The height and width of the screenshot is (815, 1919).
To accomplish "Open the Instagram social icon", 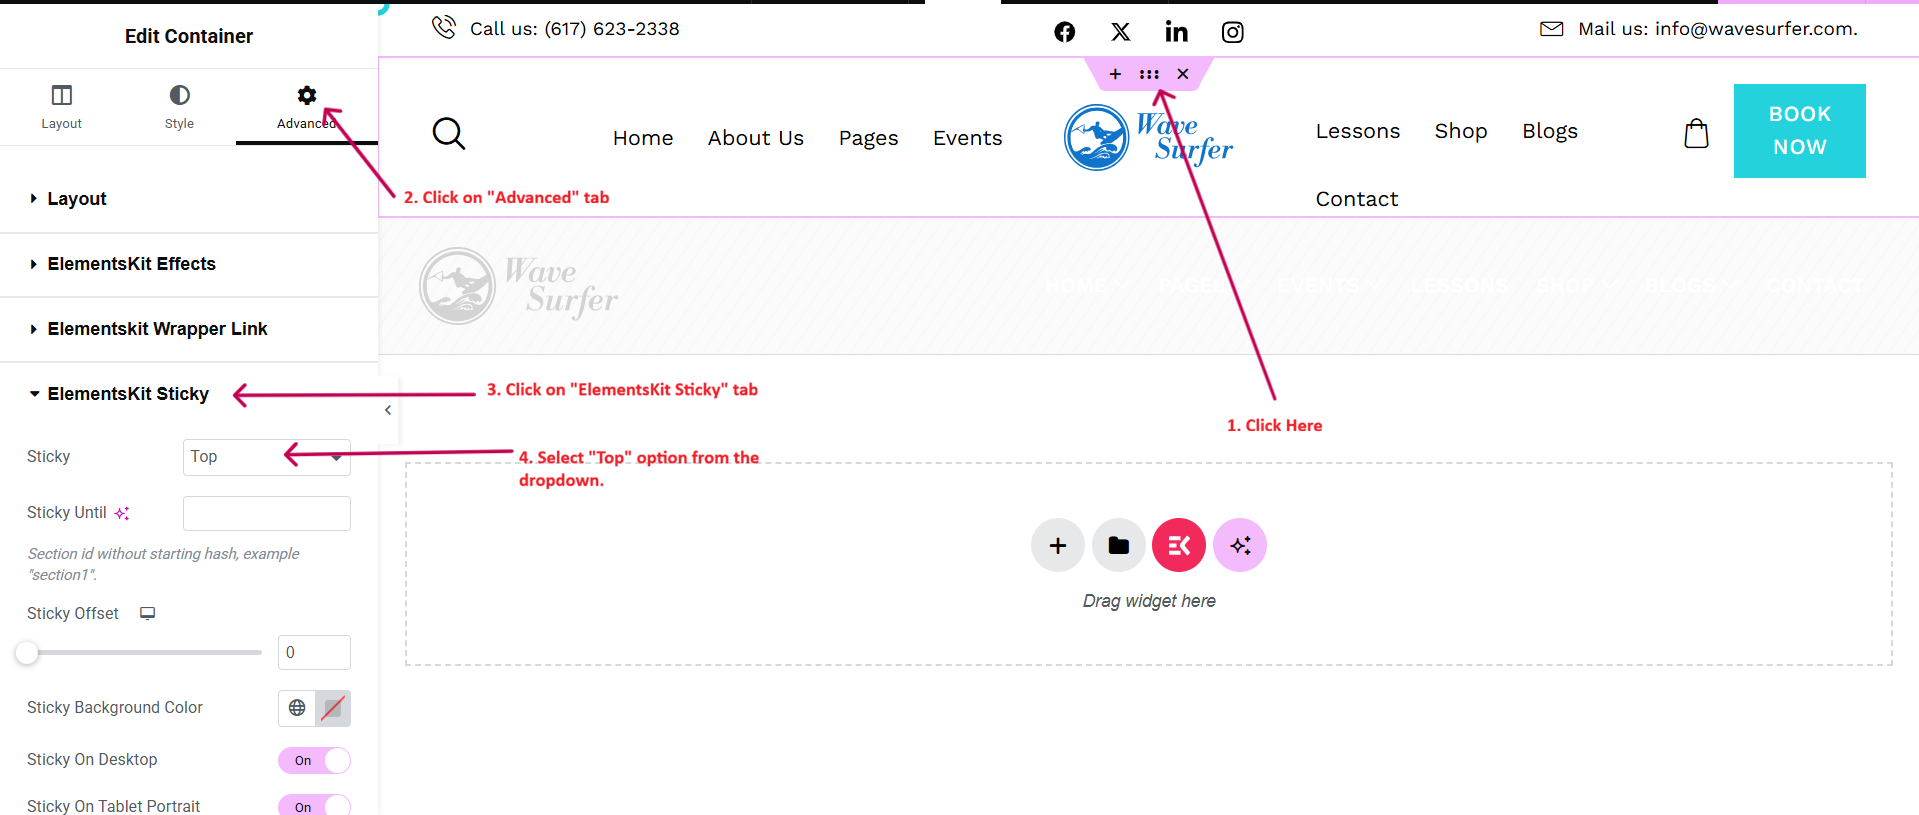I will click(x=1233, y=32).
